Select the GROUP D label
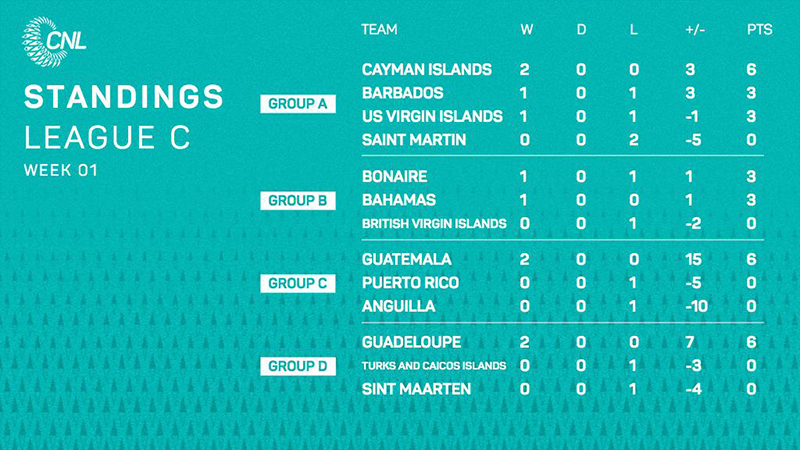800x450 pixels. [x=298, y=366]
